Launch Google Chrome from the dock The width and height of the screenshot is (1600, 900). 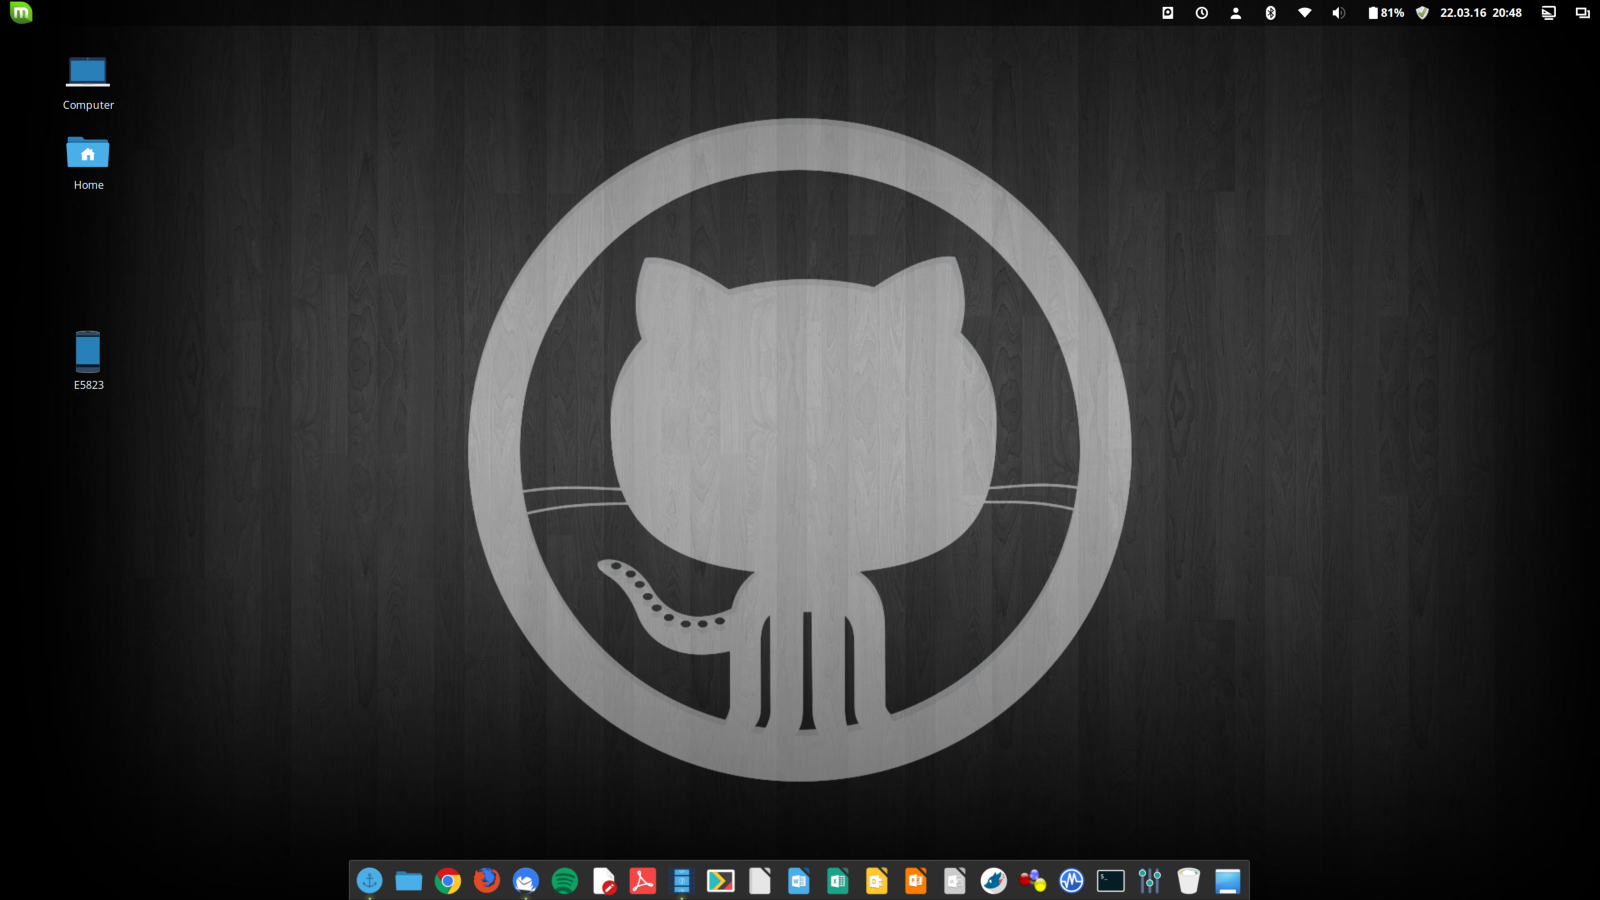(x=448, y=881)
